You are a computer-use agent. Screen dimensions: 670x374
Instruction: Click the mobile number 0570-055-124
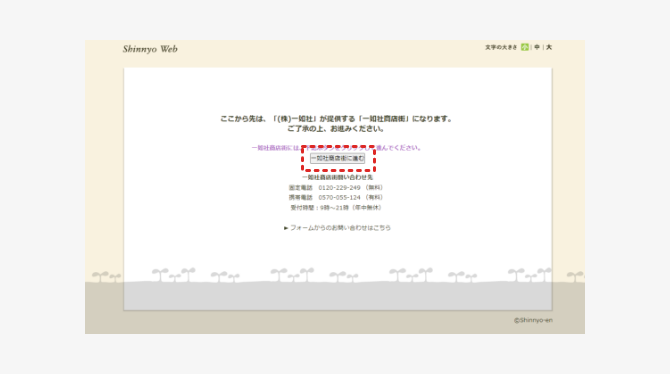point(339,197)
